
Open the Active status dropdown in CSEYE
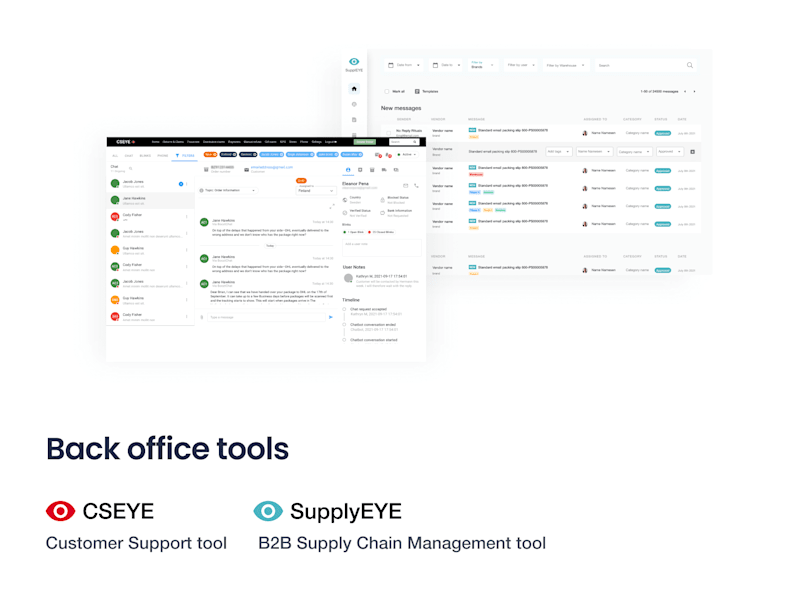[407, 155]
